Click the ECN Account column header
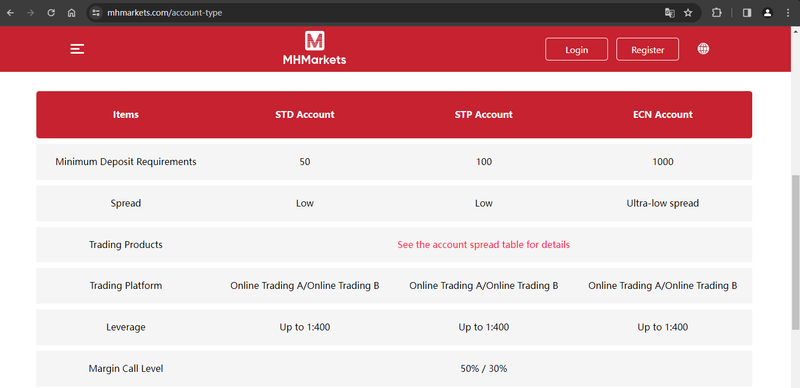This screenshot has width=800, height=388. (x=663, y=114)
